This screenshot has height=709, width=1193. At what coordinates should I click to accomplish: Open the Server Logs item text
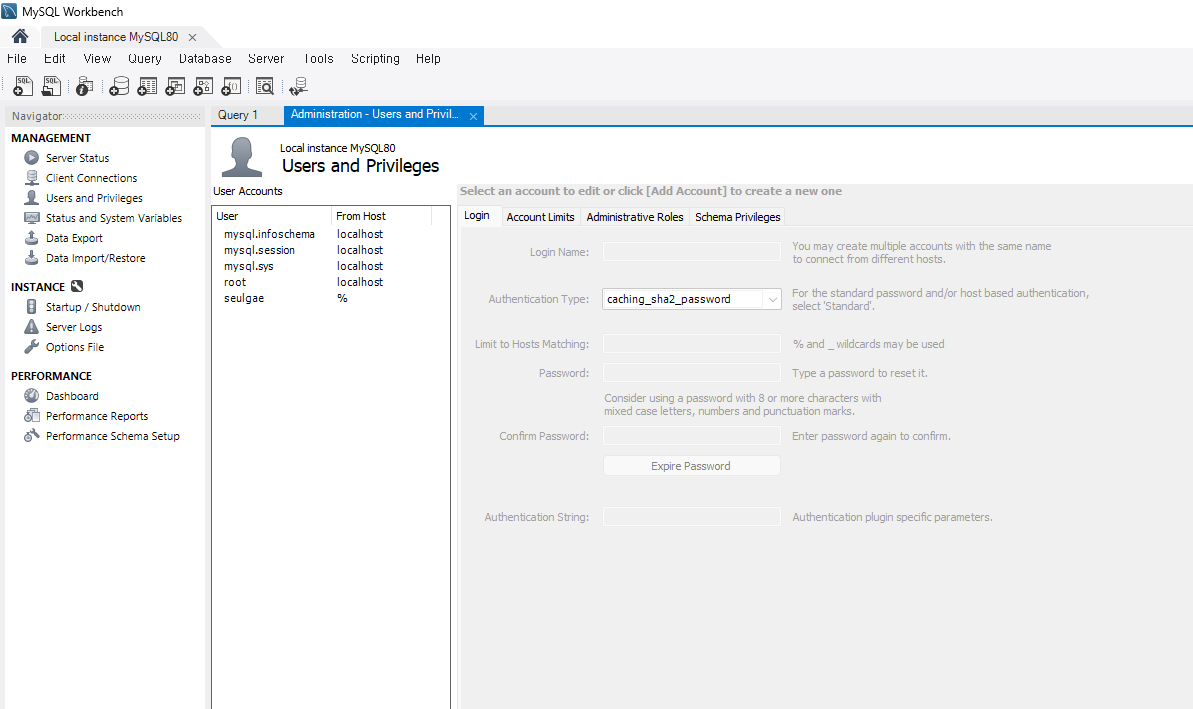click(74, 327)
